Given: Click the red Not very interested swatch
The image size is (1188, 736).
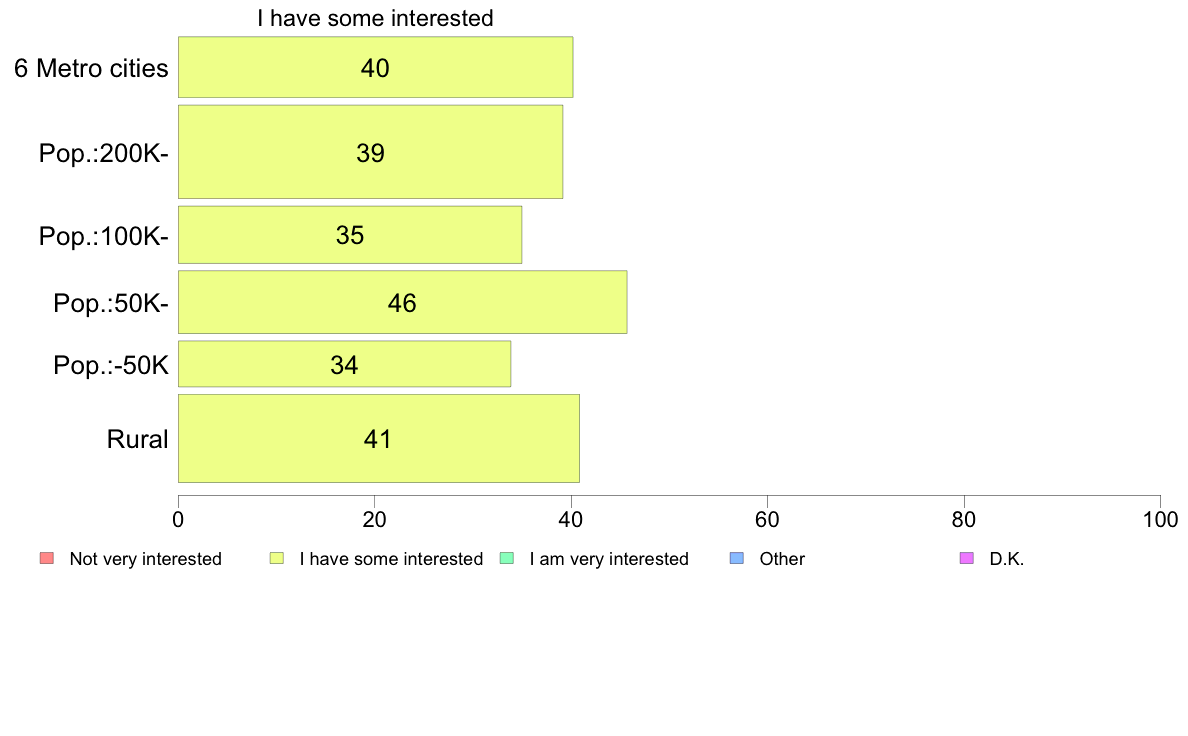Looking at the screenshot, I should pyautogui.click(x=47, y=559).
